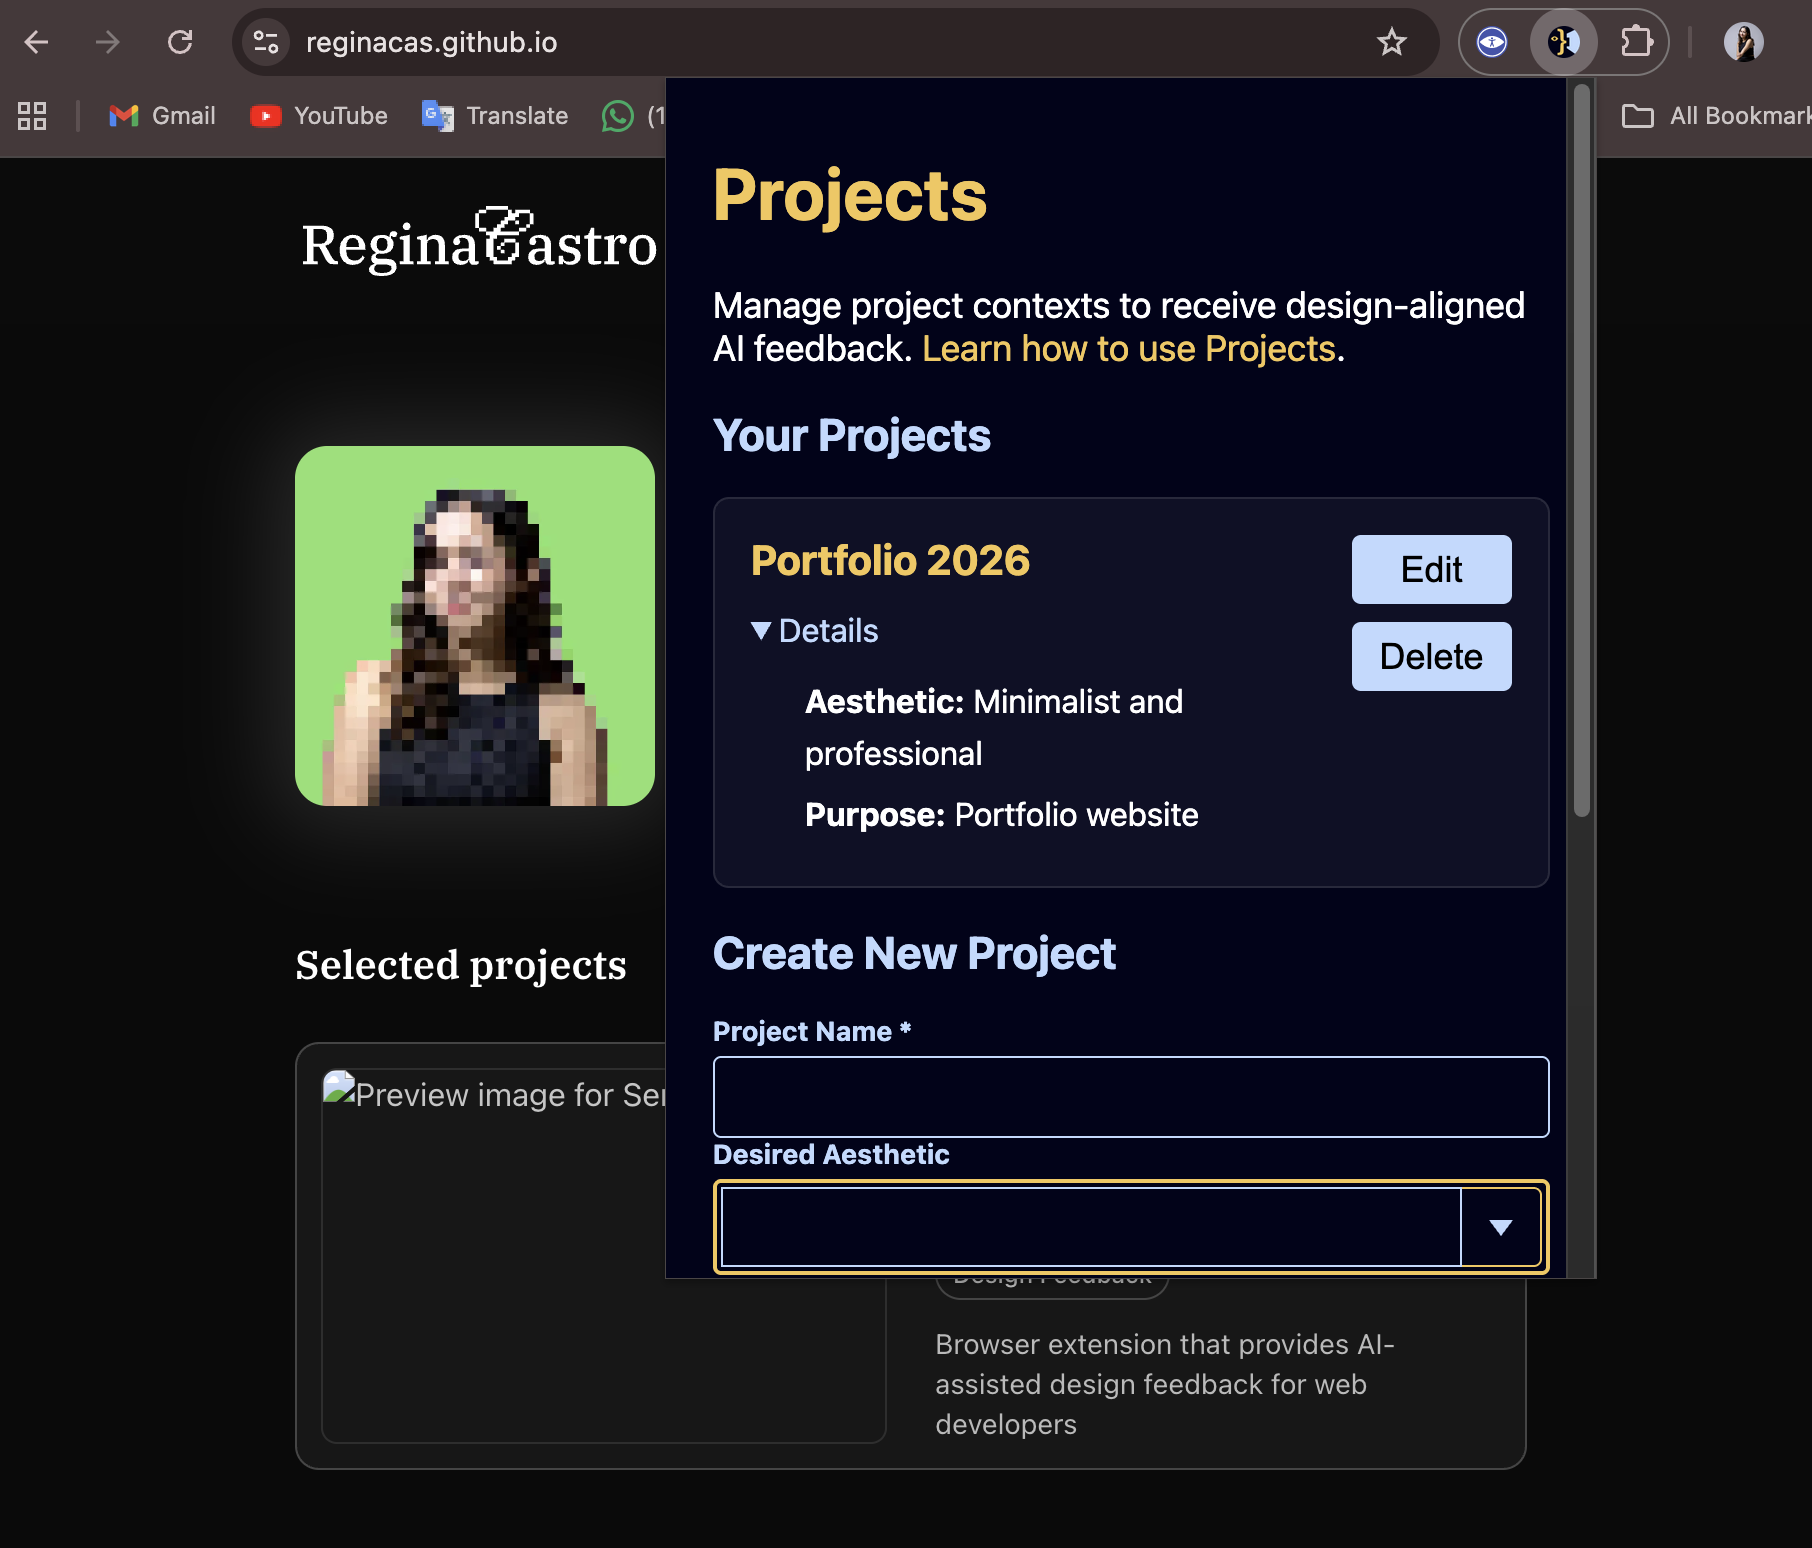Go back using the browser back arrow
The image size is (1812, 1548).
click(x=37, y=42)
